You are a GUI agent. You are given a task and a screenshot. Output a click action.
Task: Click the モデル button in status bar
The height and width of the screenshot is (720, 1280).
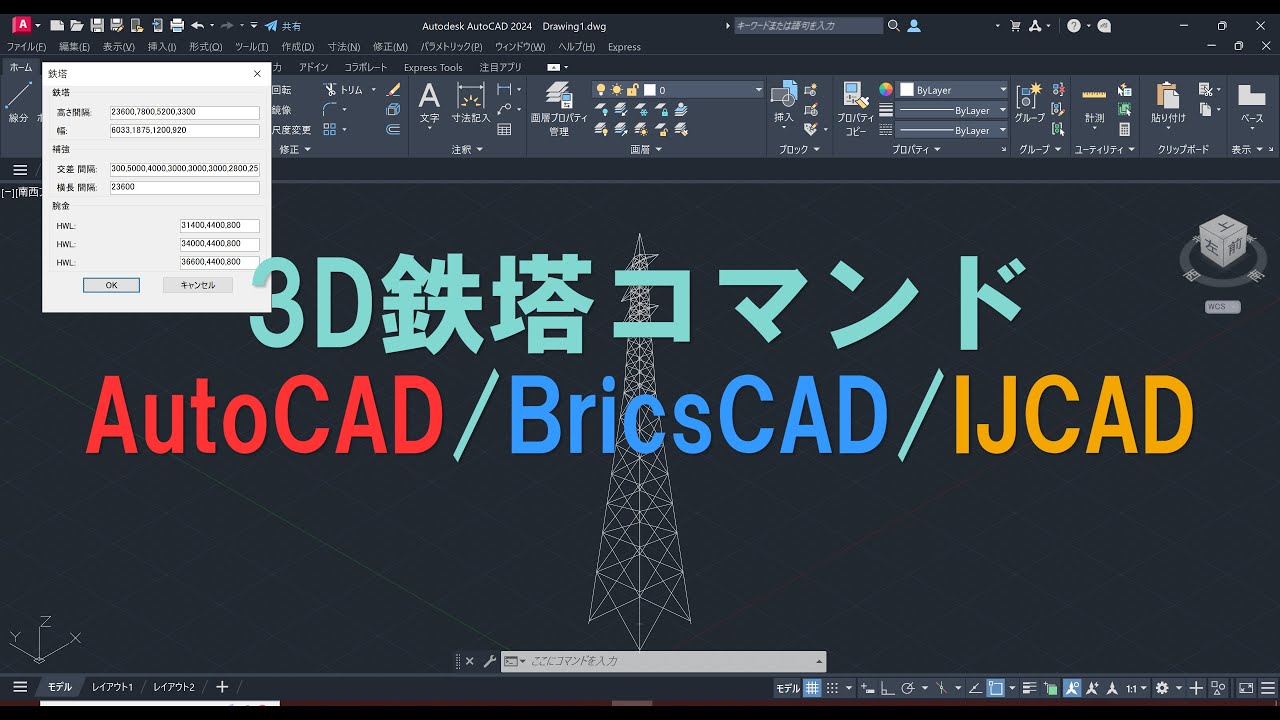[x=788, y=688]
